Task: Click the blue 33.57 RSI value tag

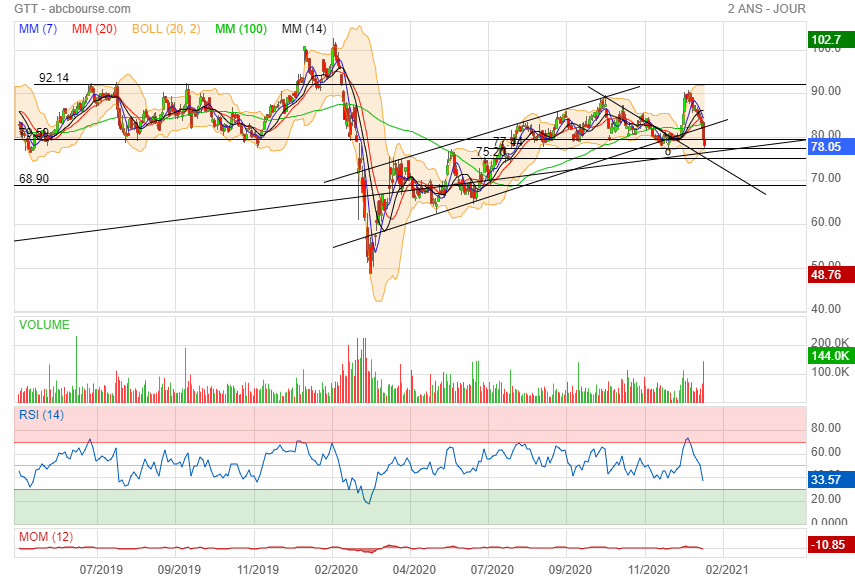Action: coord(831,480)
